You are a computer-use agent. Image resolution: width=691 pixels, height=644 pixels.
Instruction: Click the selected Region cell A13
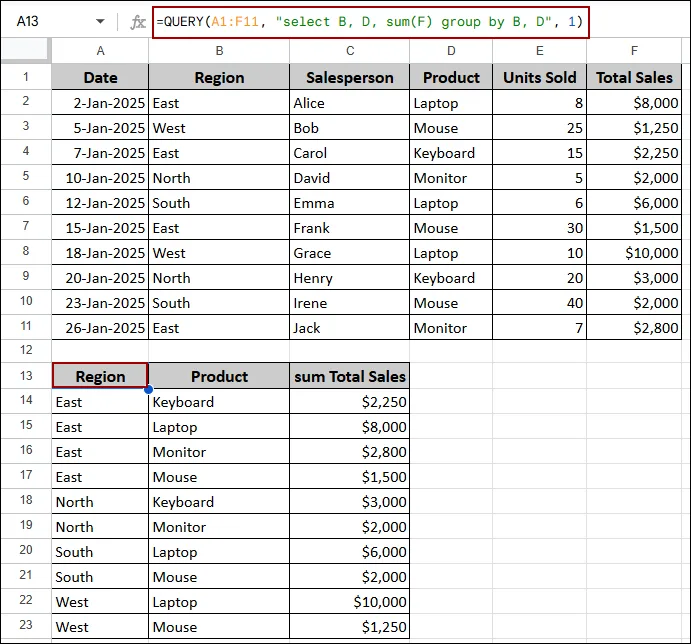tap(100, 376)
